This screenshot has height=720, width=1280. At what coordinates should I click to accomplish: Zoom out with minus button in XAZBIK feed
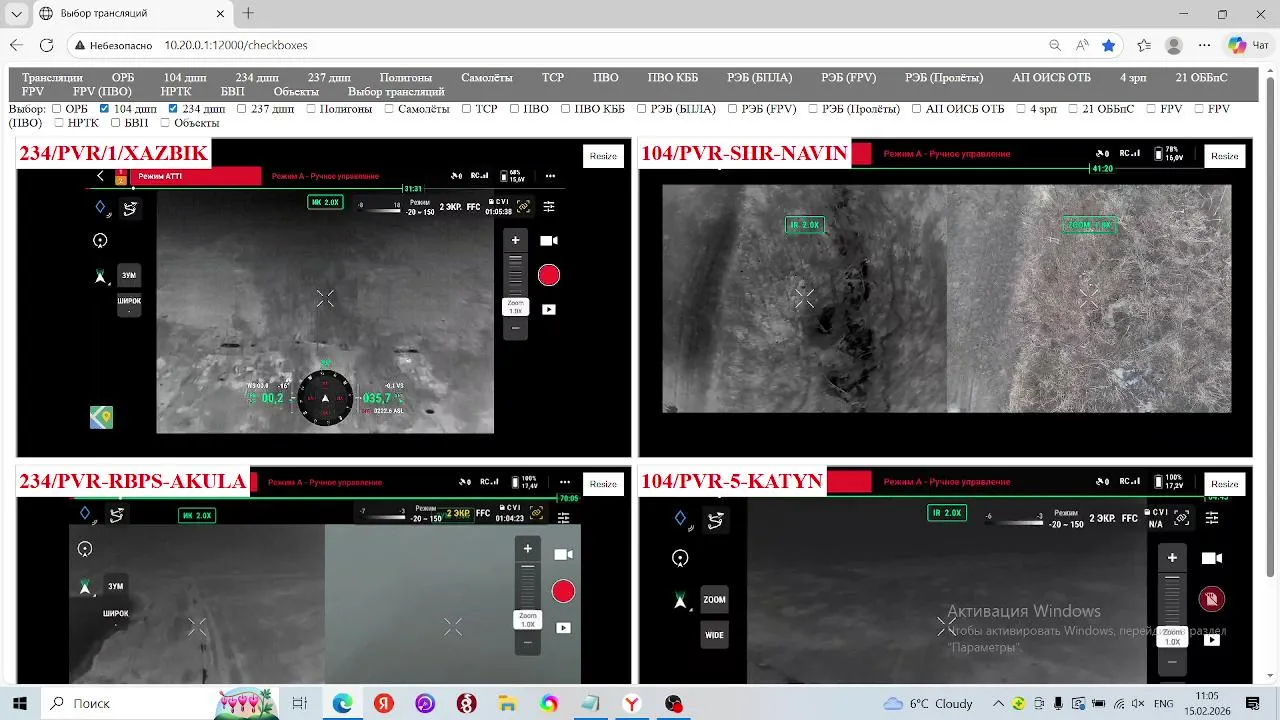coord(515,327)
